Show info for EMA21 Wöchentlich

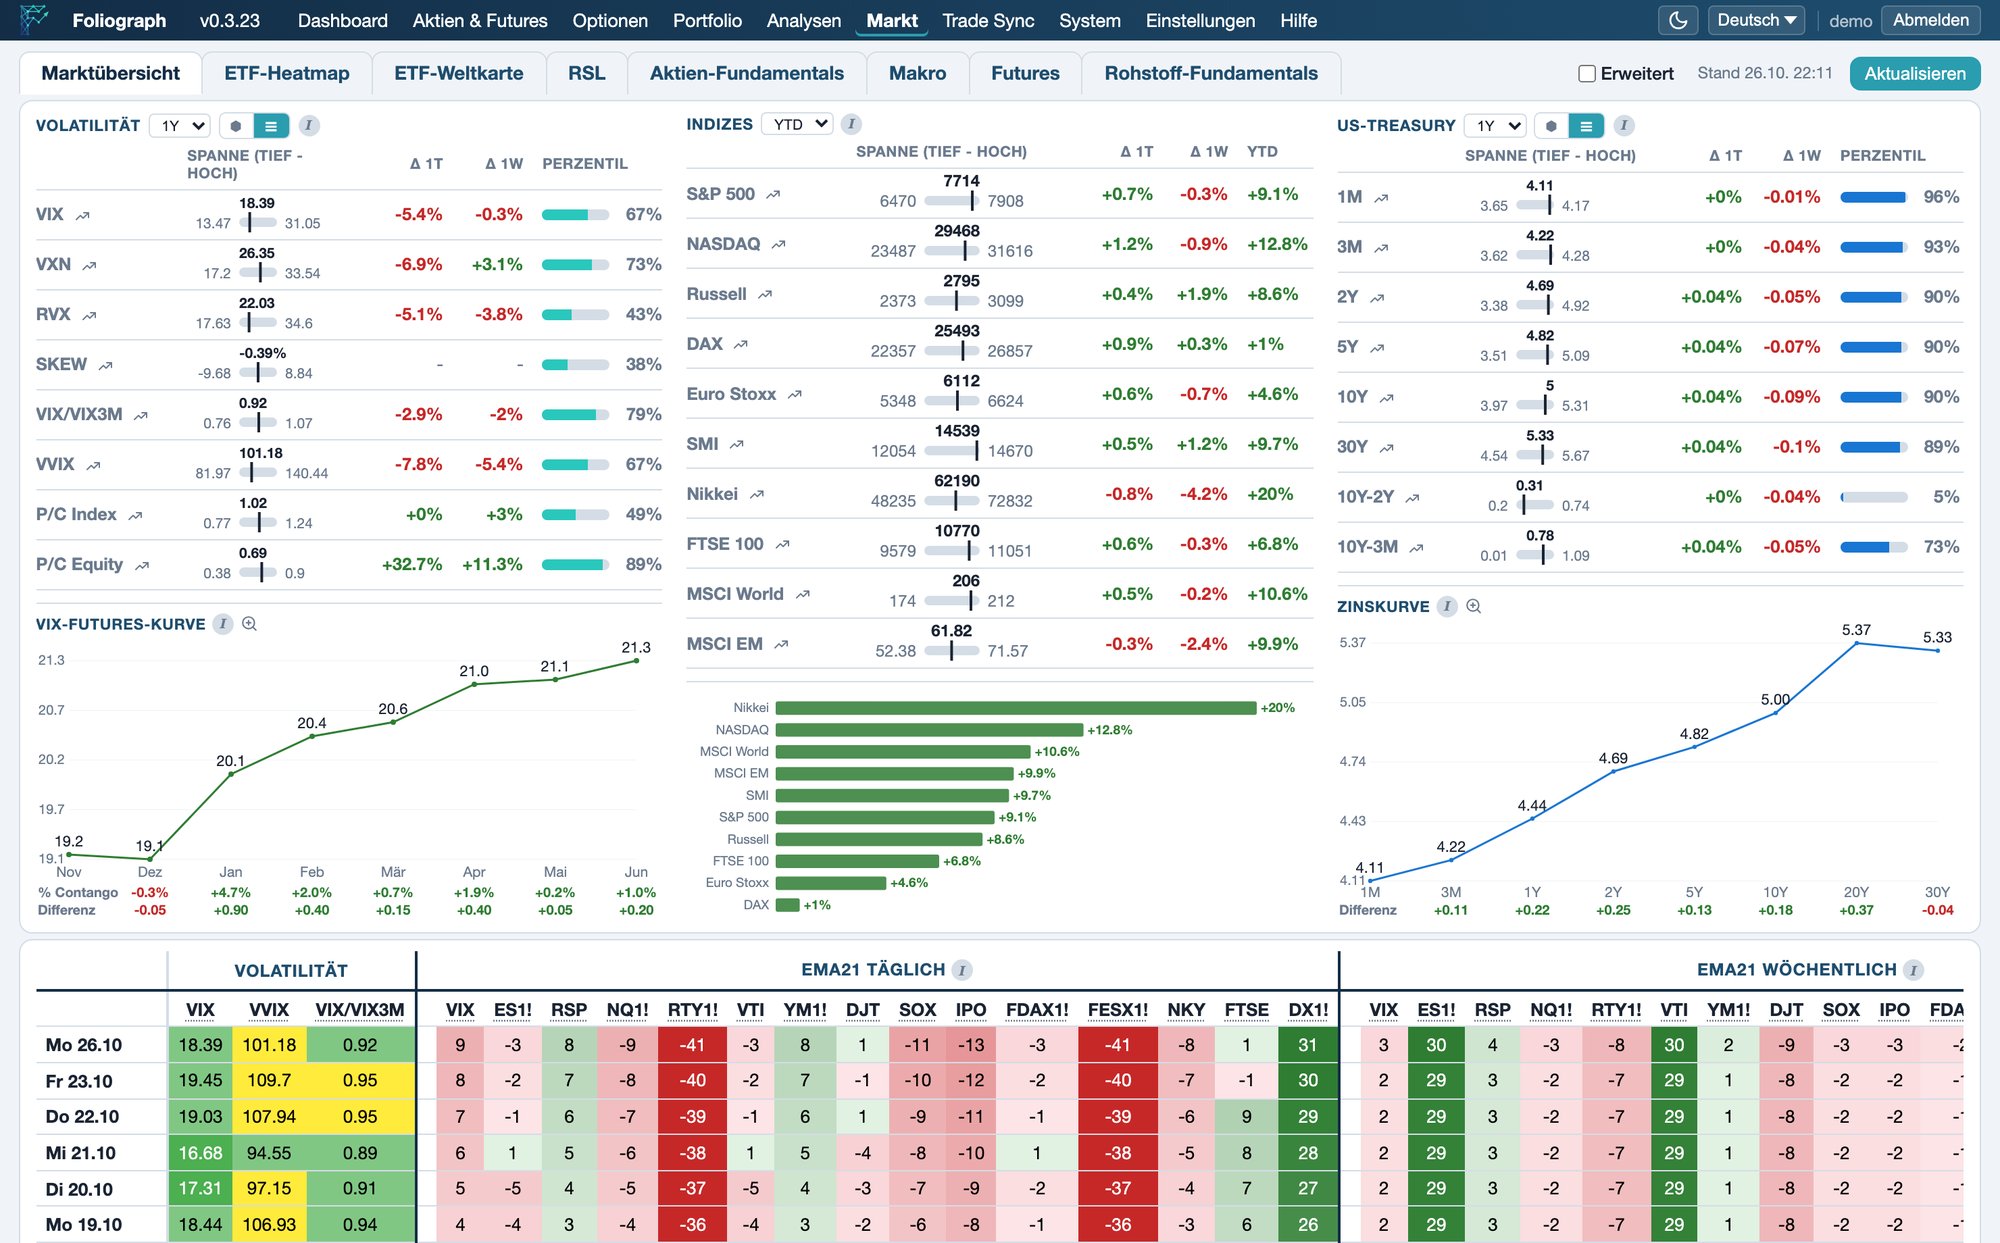1913,970
